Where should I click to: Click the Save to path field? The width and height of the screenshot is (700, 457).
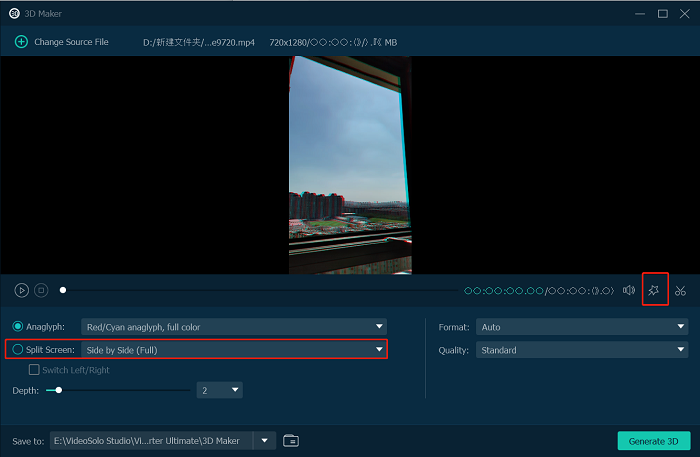pyautogui.click(x=151, y=441)
